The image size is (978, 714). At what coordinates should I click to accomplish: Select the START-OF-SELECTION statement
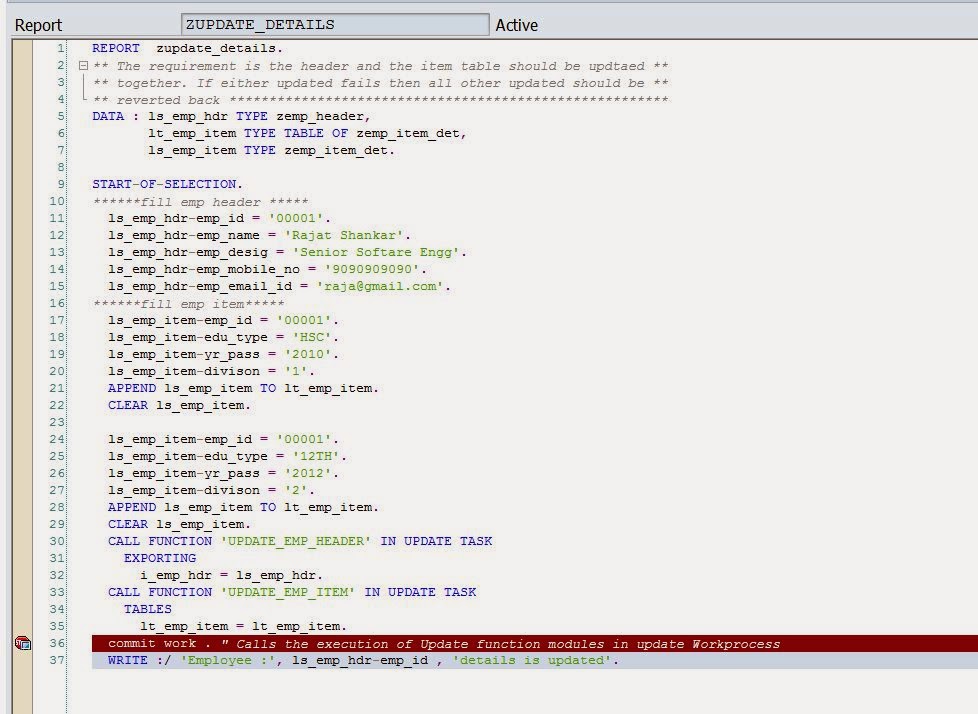[165, 184]
